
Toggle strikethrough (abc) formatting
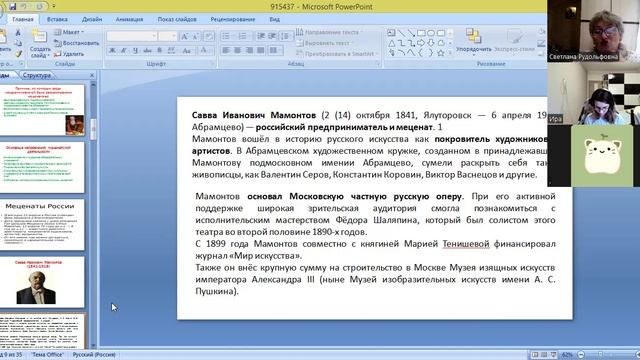pyautogui.click(x=147, y=51)
